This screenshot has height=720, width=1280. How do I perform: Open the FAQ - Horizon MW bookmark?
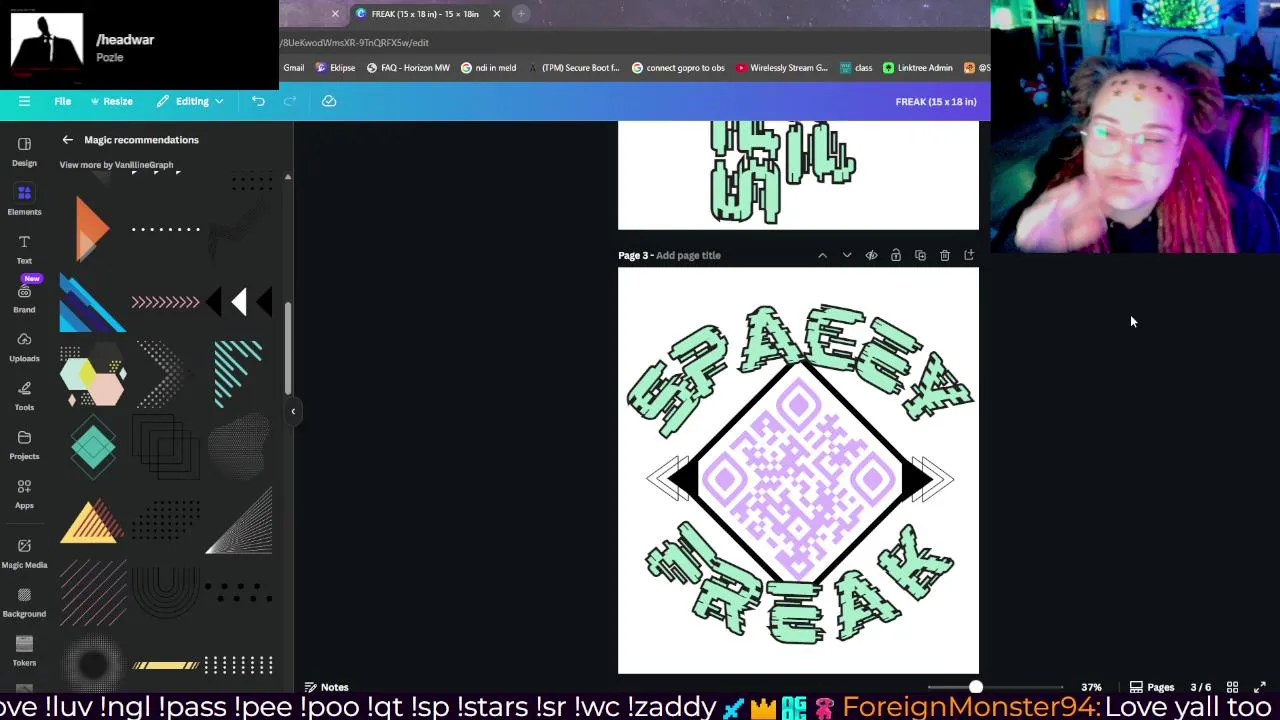(x=408, y=68)
